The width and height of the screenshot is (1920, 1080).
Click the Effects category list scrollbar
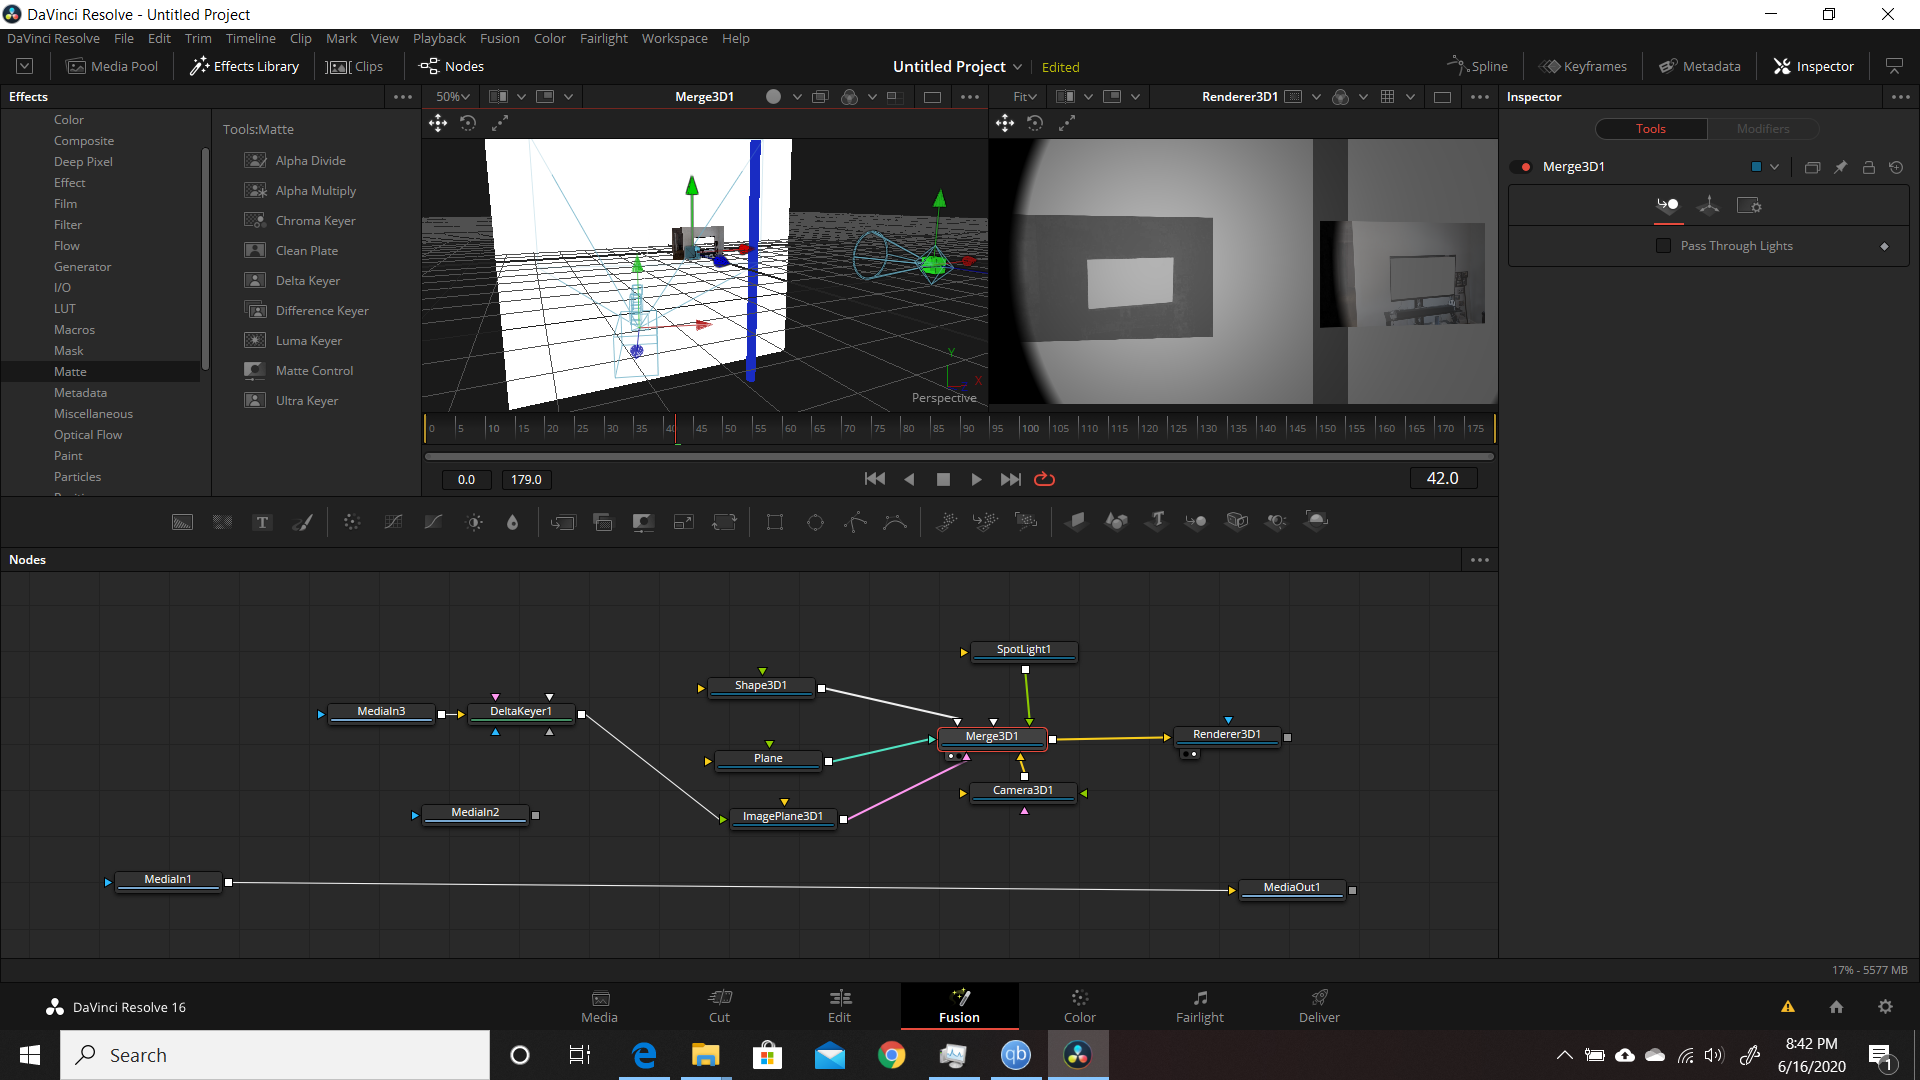(x=205, y=258)
